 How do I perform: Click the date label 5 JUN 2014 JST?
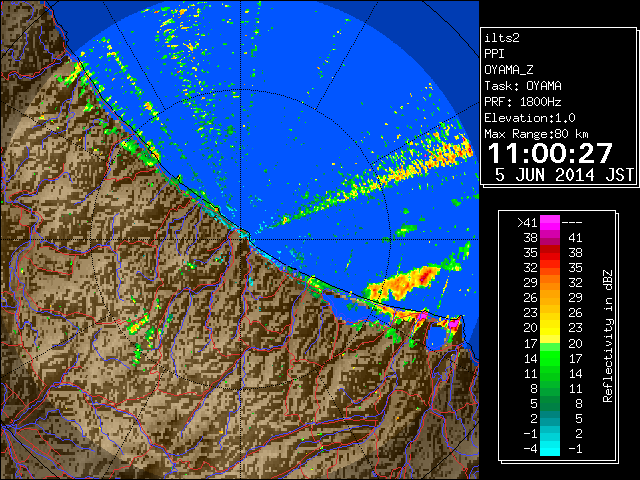[564, 175]
